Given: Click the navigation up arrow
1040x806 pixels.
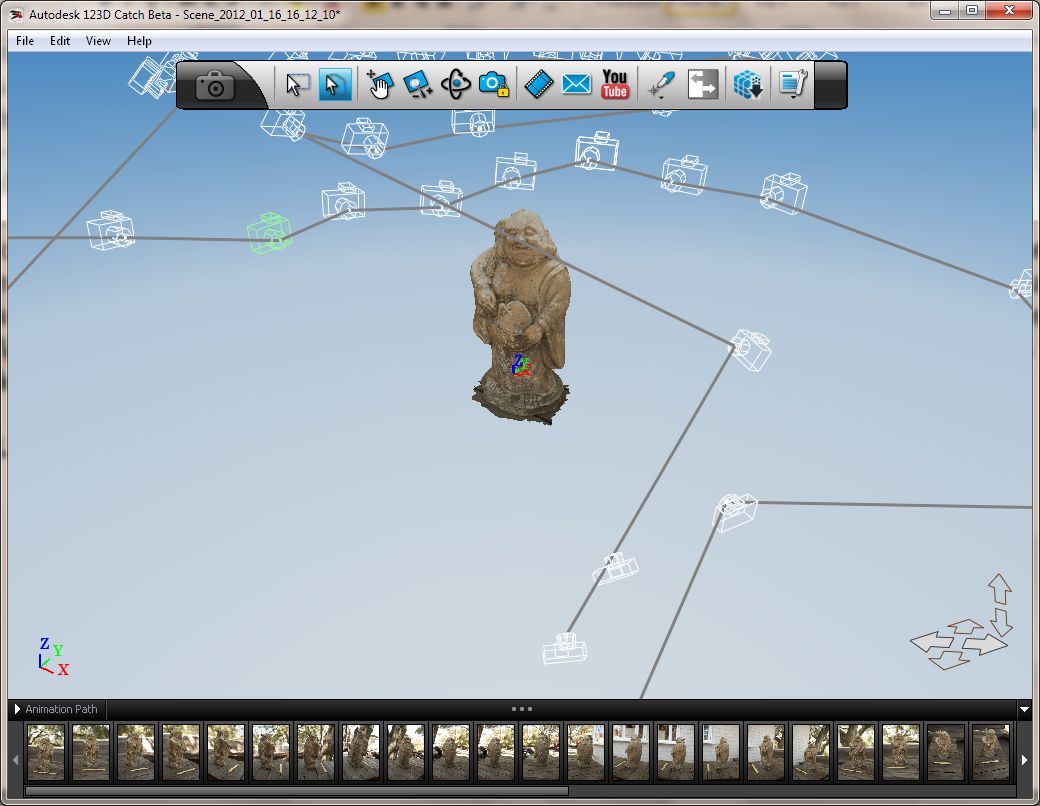Looking at the screenshot, I should coord(1000,589).
